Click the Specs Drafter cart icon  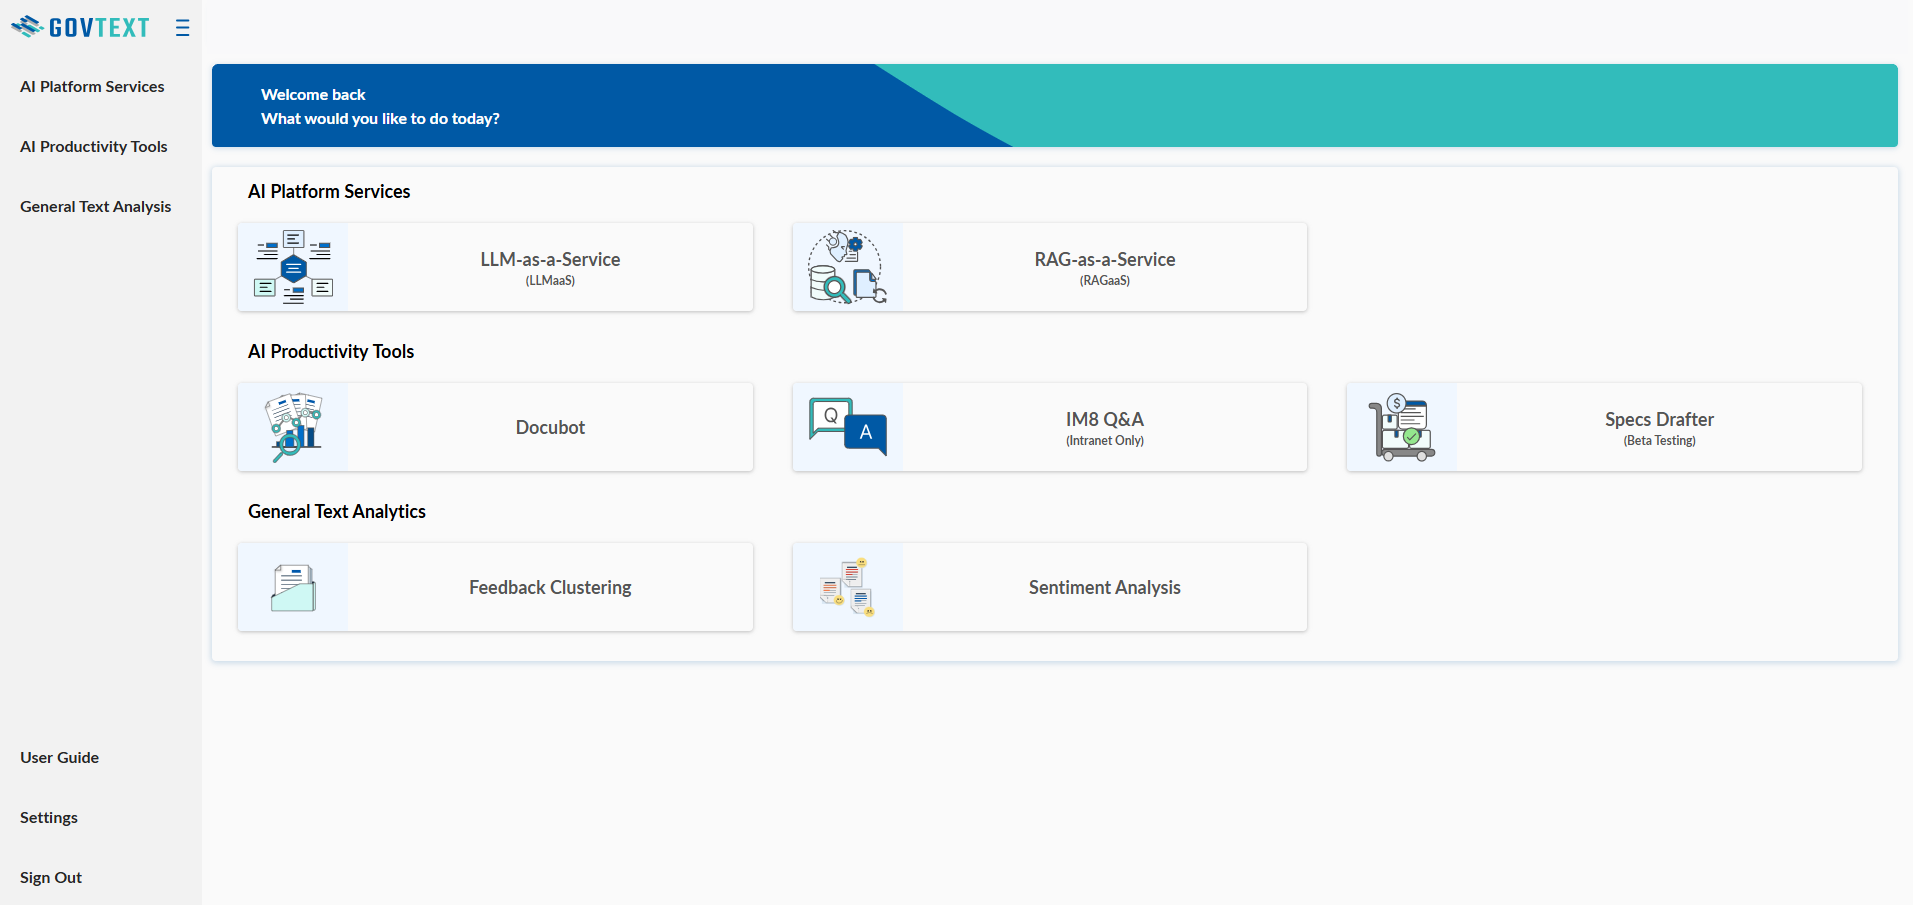pos(1401,427)
